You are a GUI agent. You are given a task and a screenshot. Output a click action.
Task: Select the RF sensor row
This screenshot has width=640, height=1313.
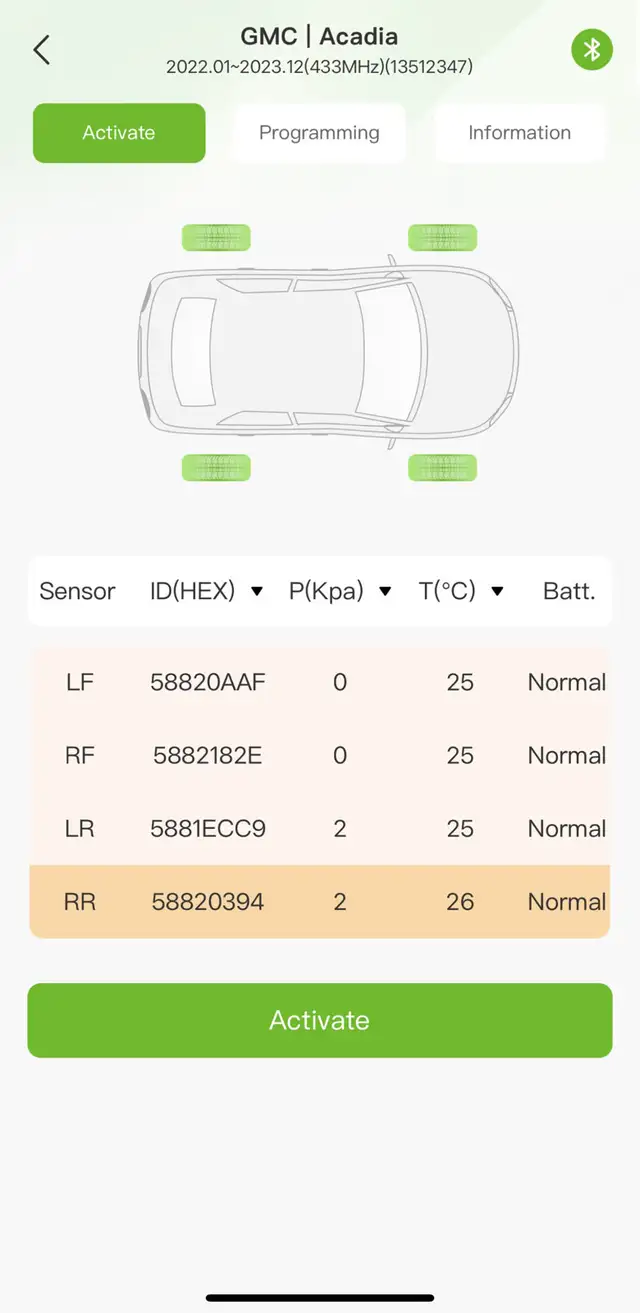320,756
